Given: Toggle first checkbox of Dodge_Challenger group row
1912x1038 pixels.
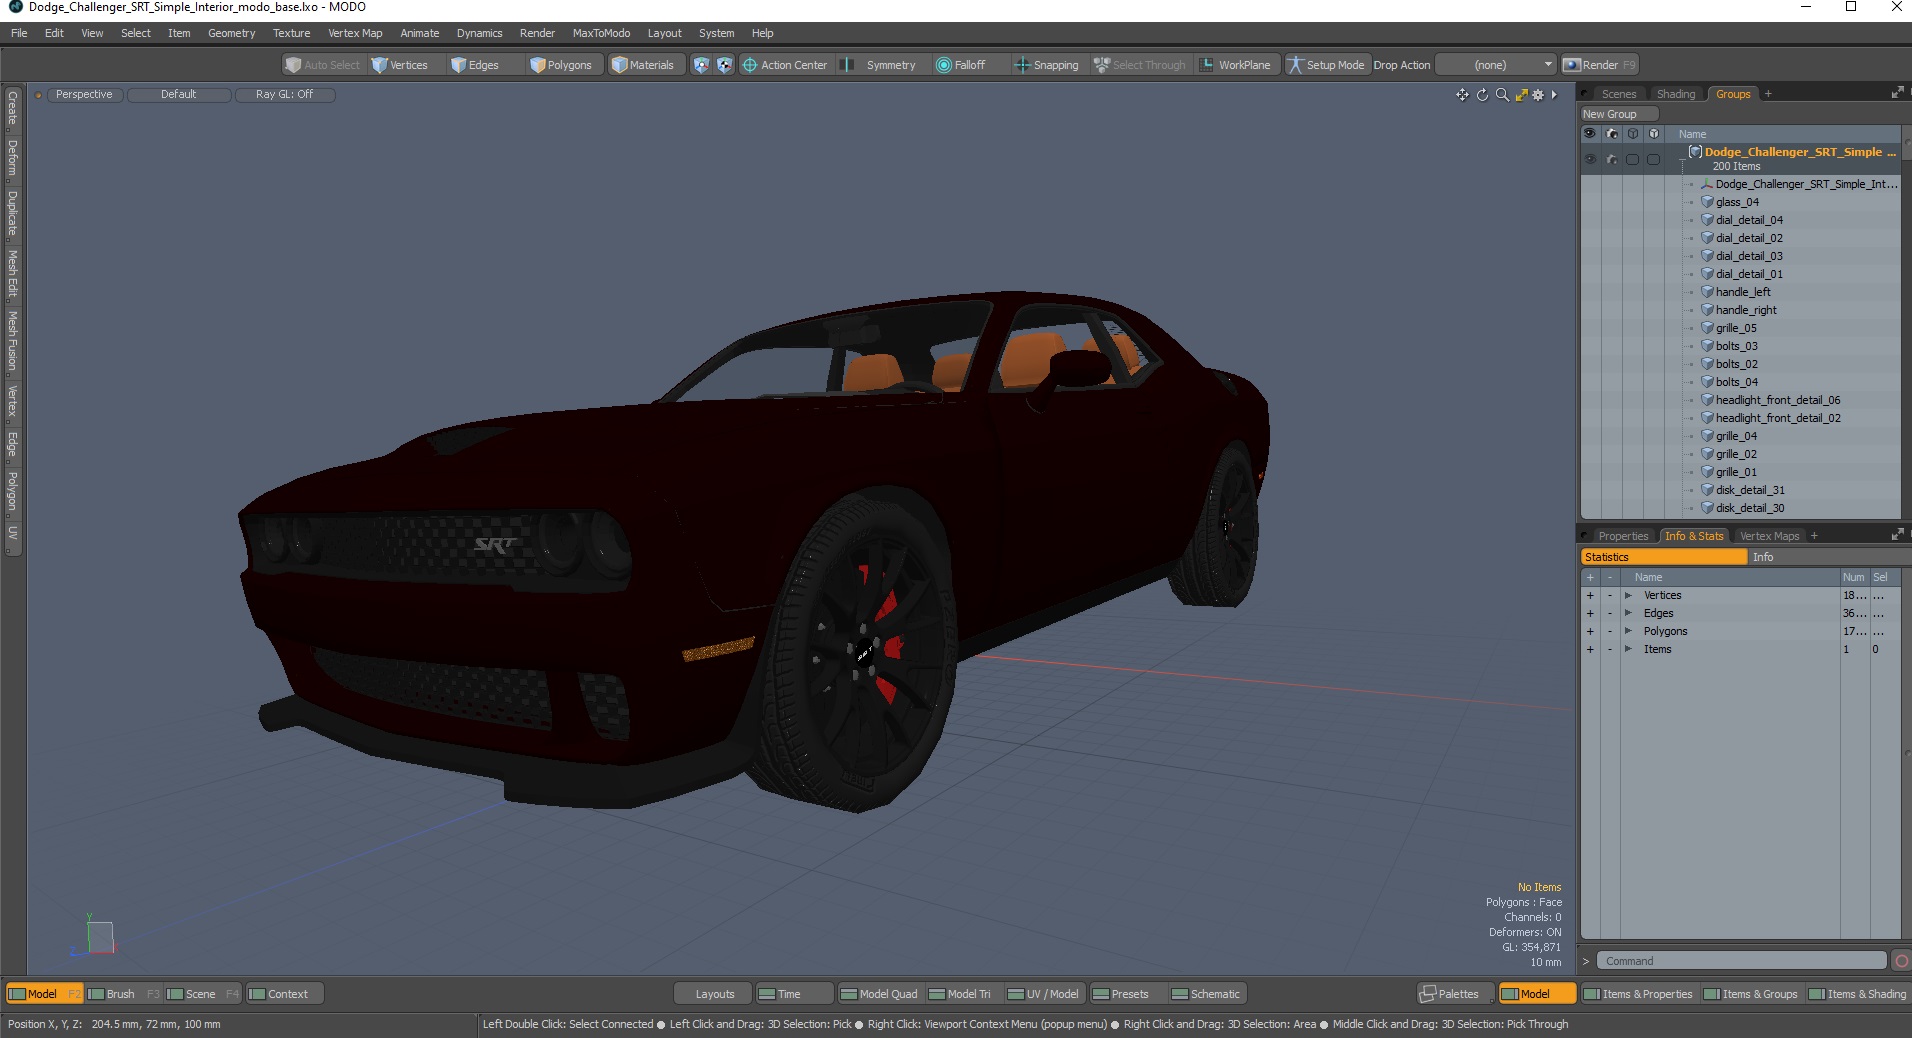Looking at the screenshot, I should [1633, 159].
